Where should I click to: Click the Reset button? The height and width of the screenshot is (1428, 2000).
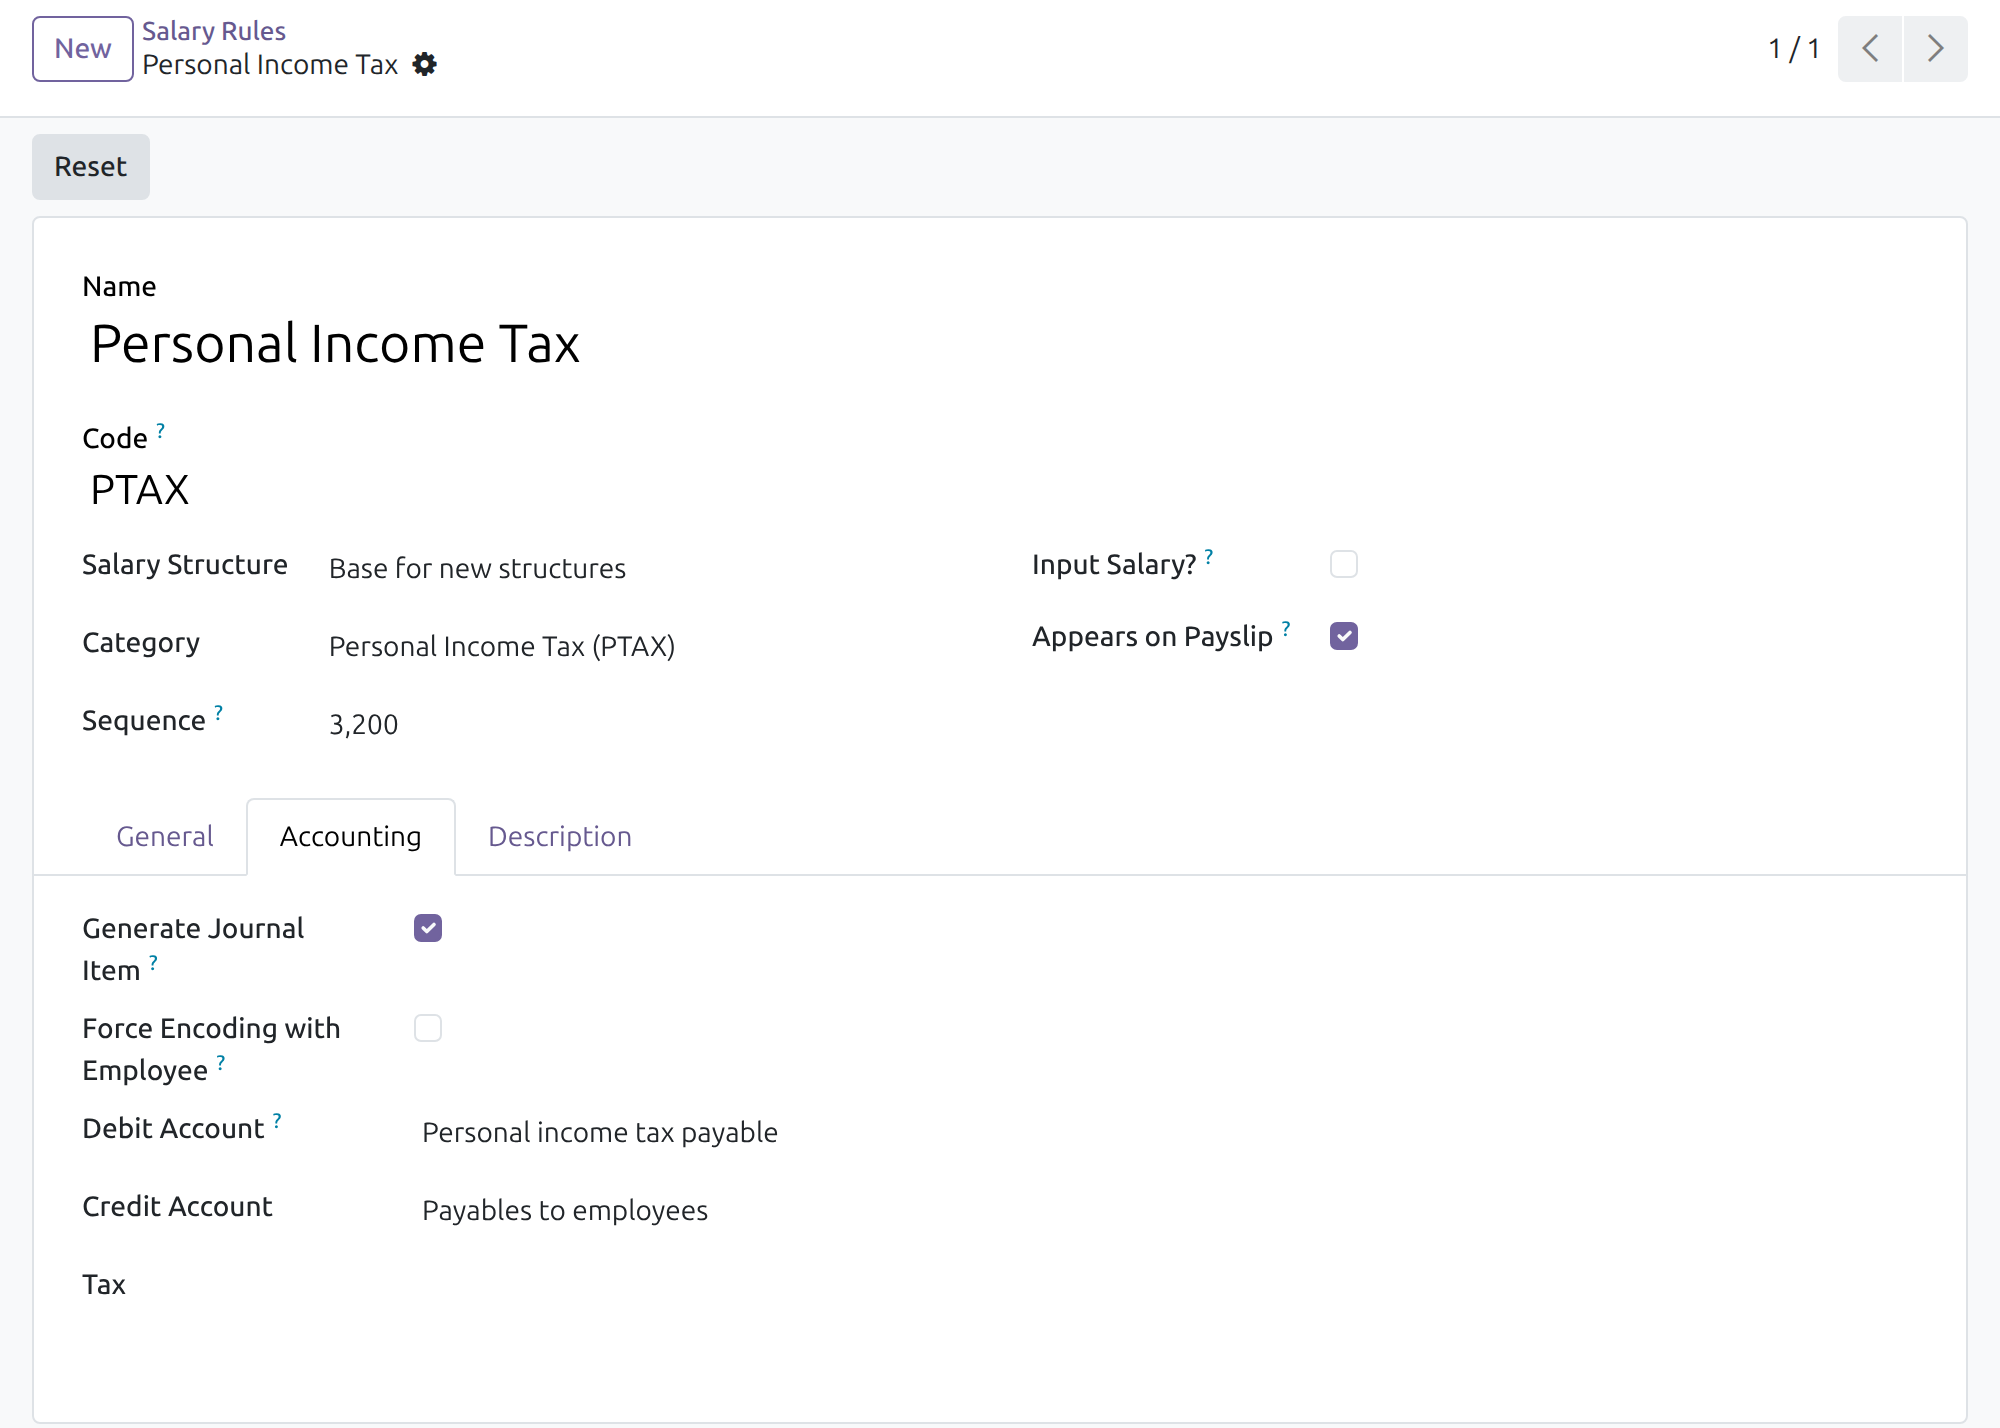91,167
